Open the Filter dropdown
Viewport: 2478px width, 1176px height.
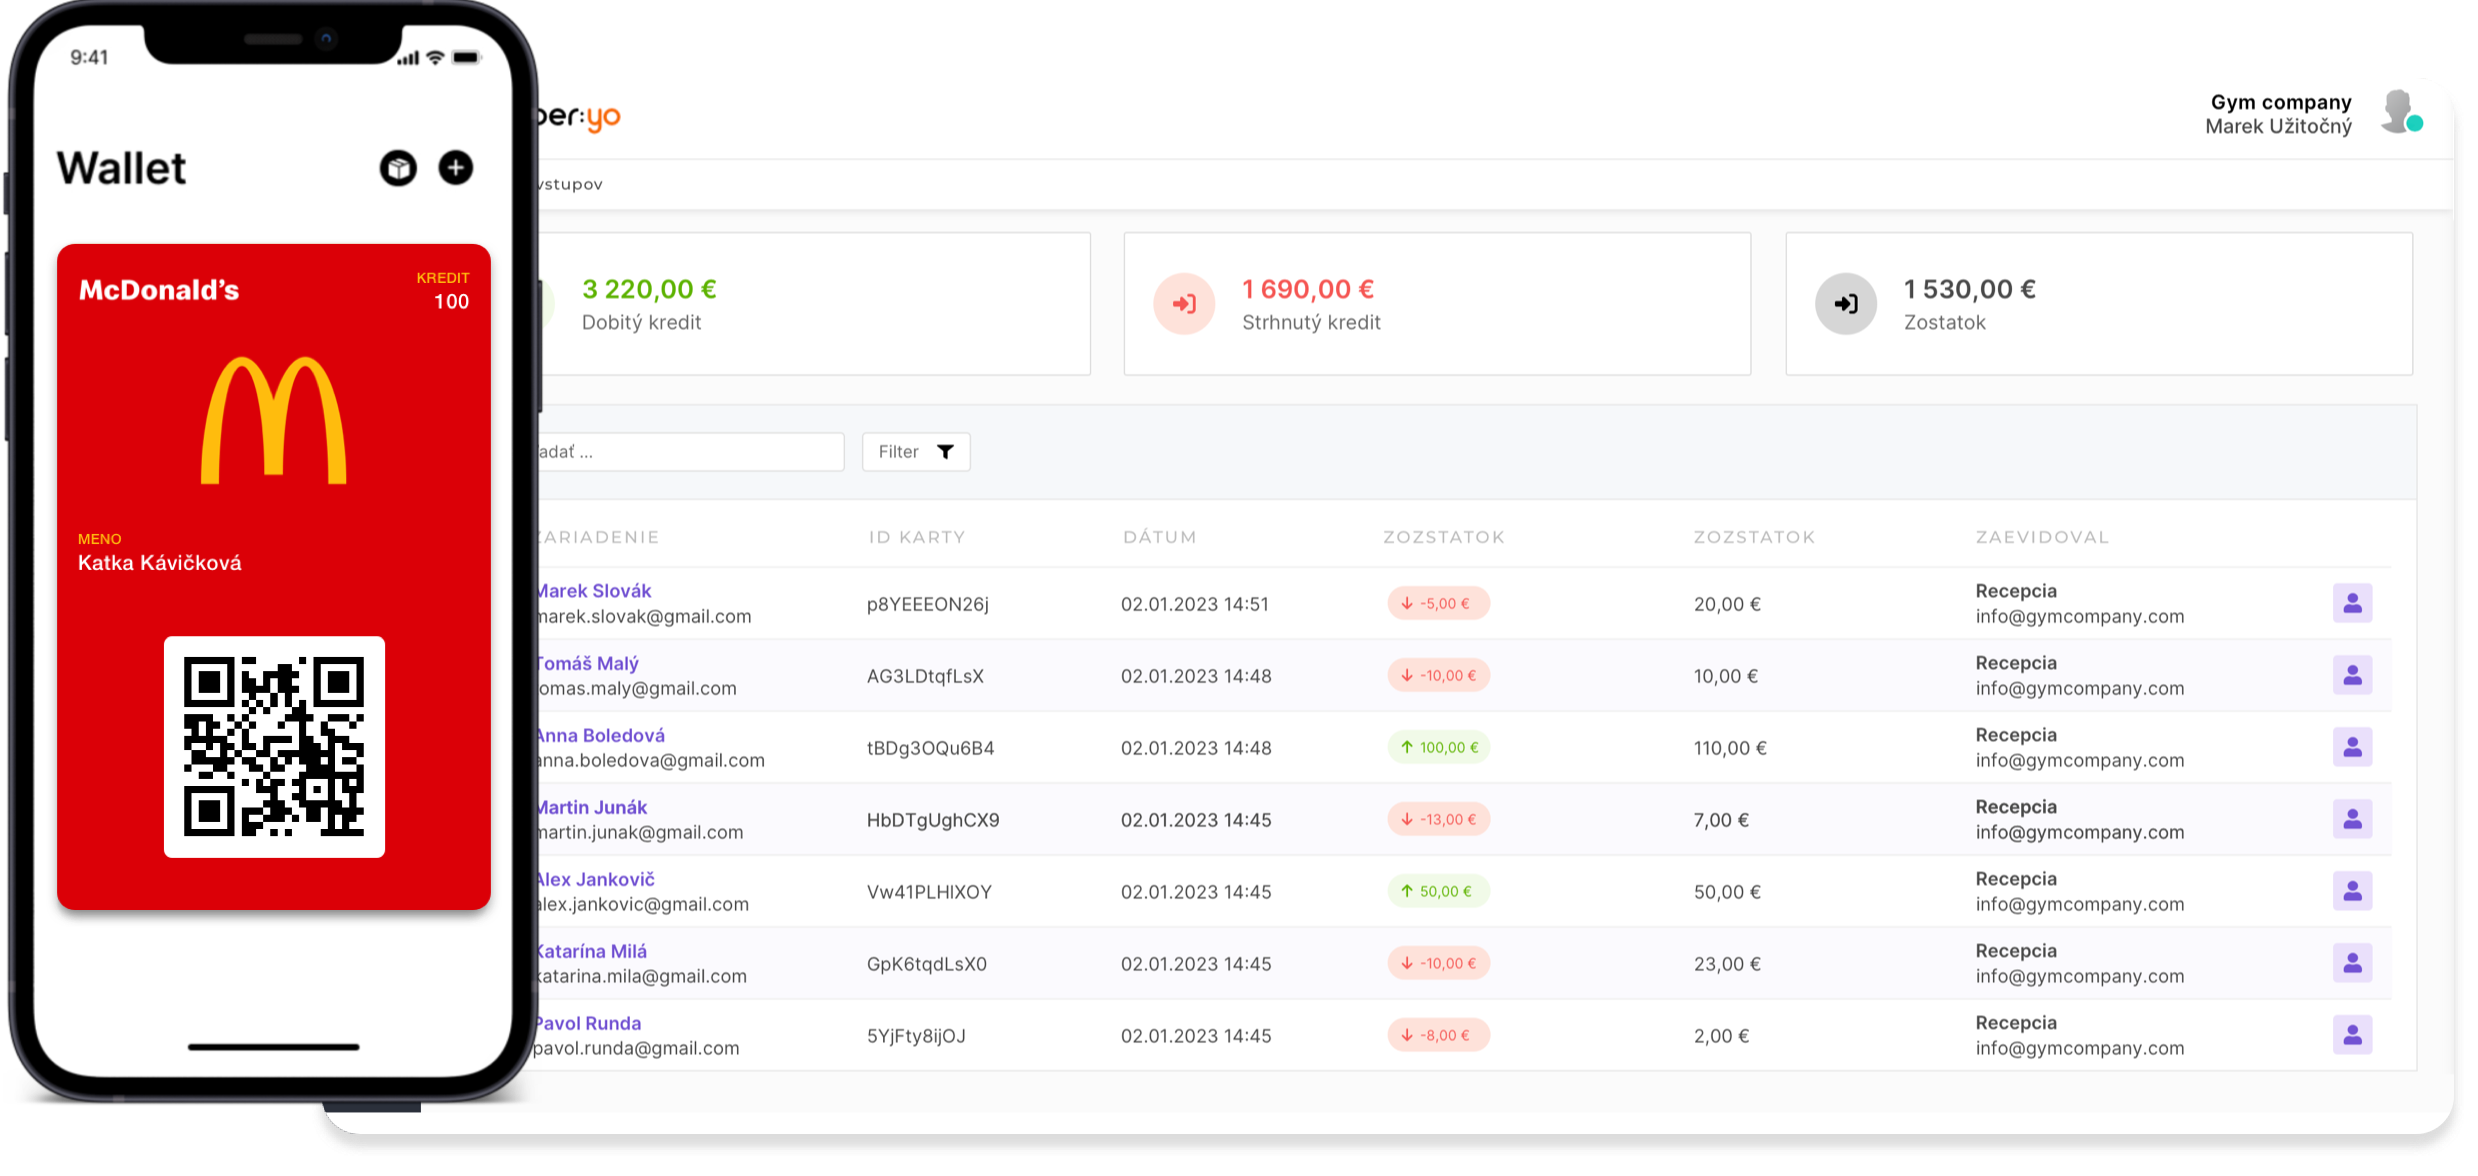point(916,452)
